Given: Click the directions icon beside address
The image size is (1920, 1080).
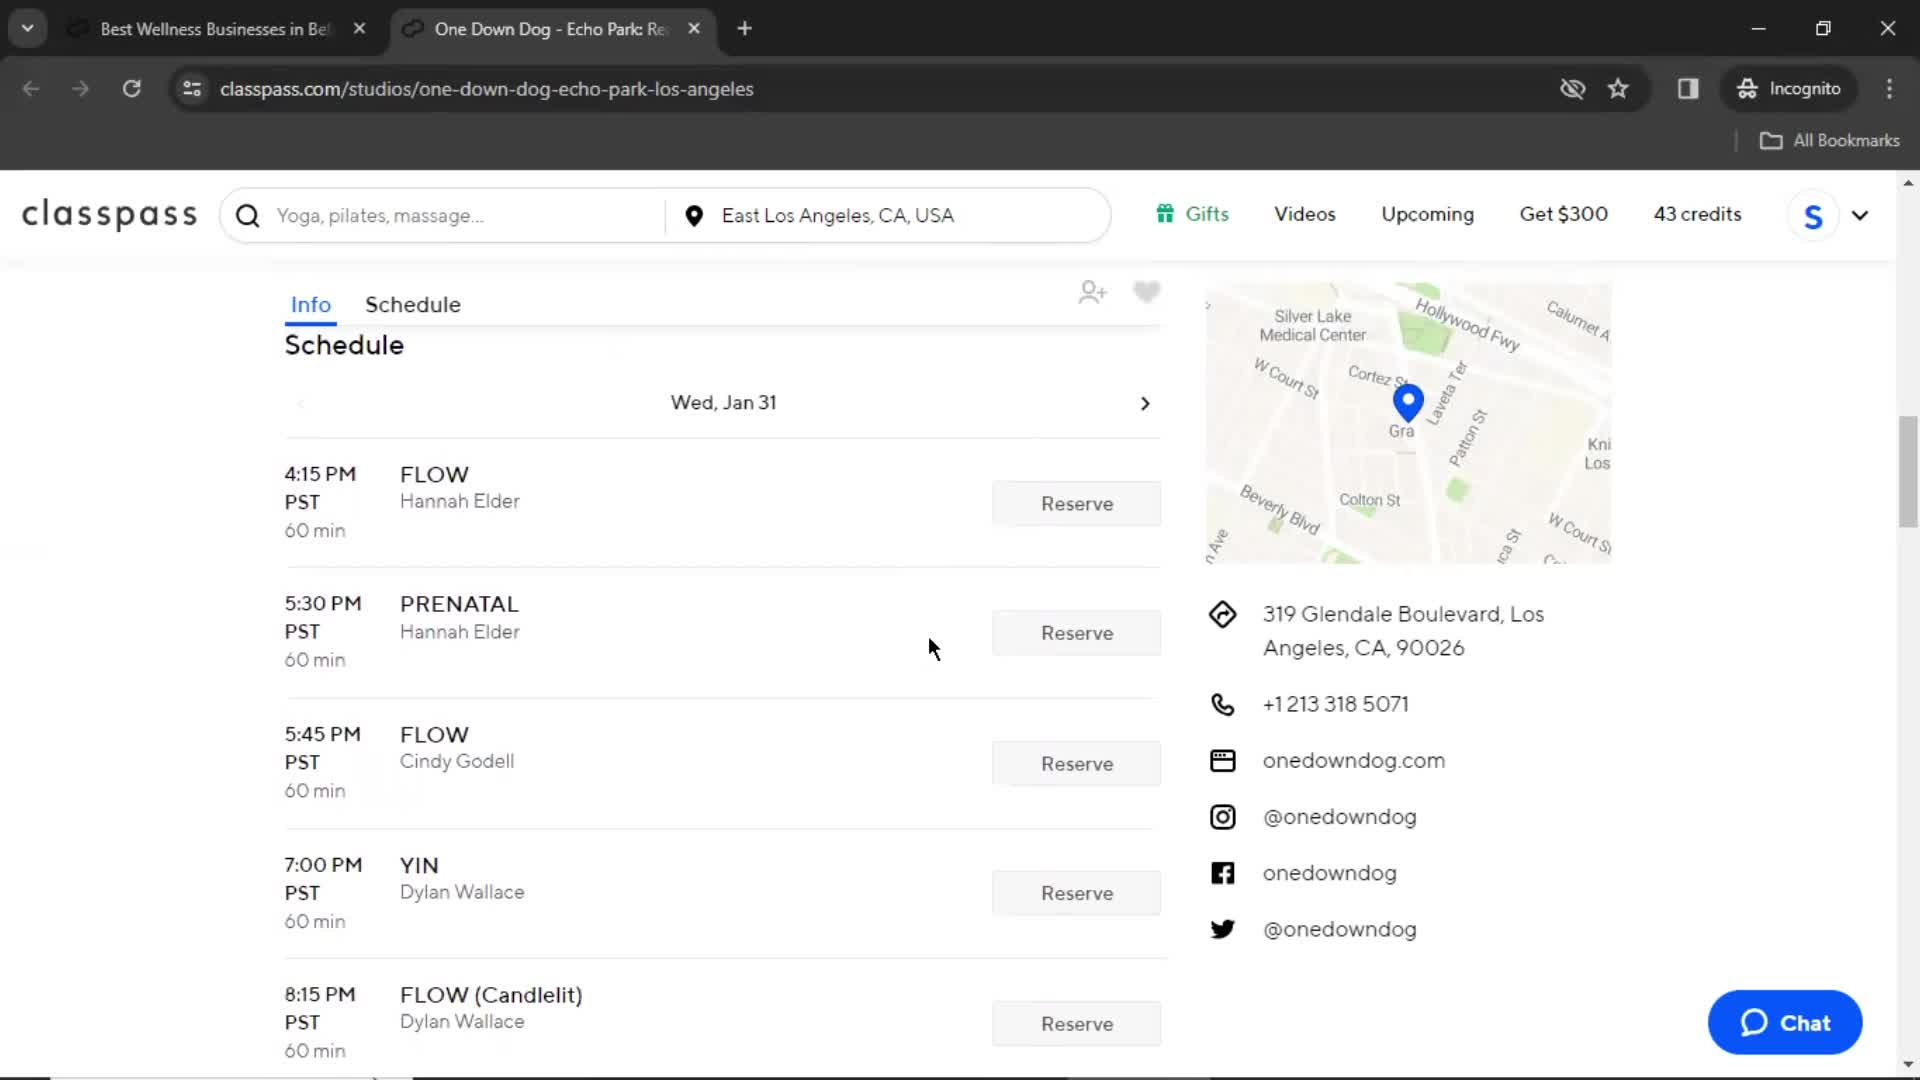Looking at the screenshot, I should pyautogui.click(x=1222, y=614).
